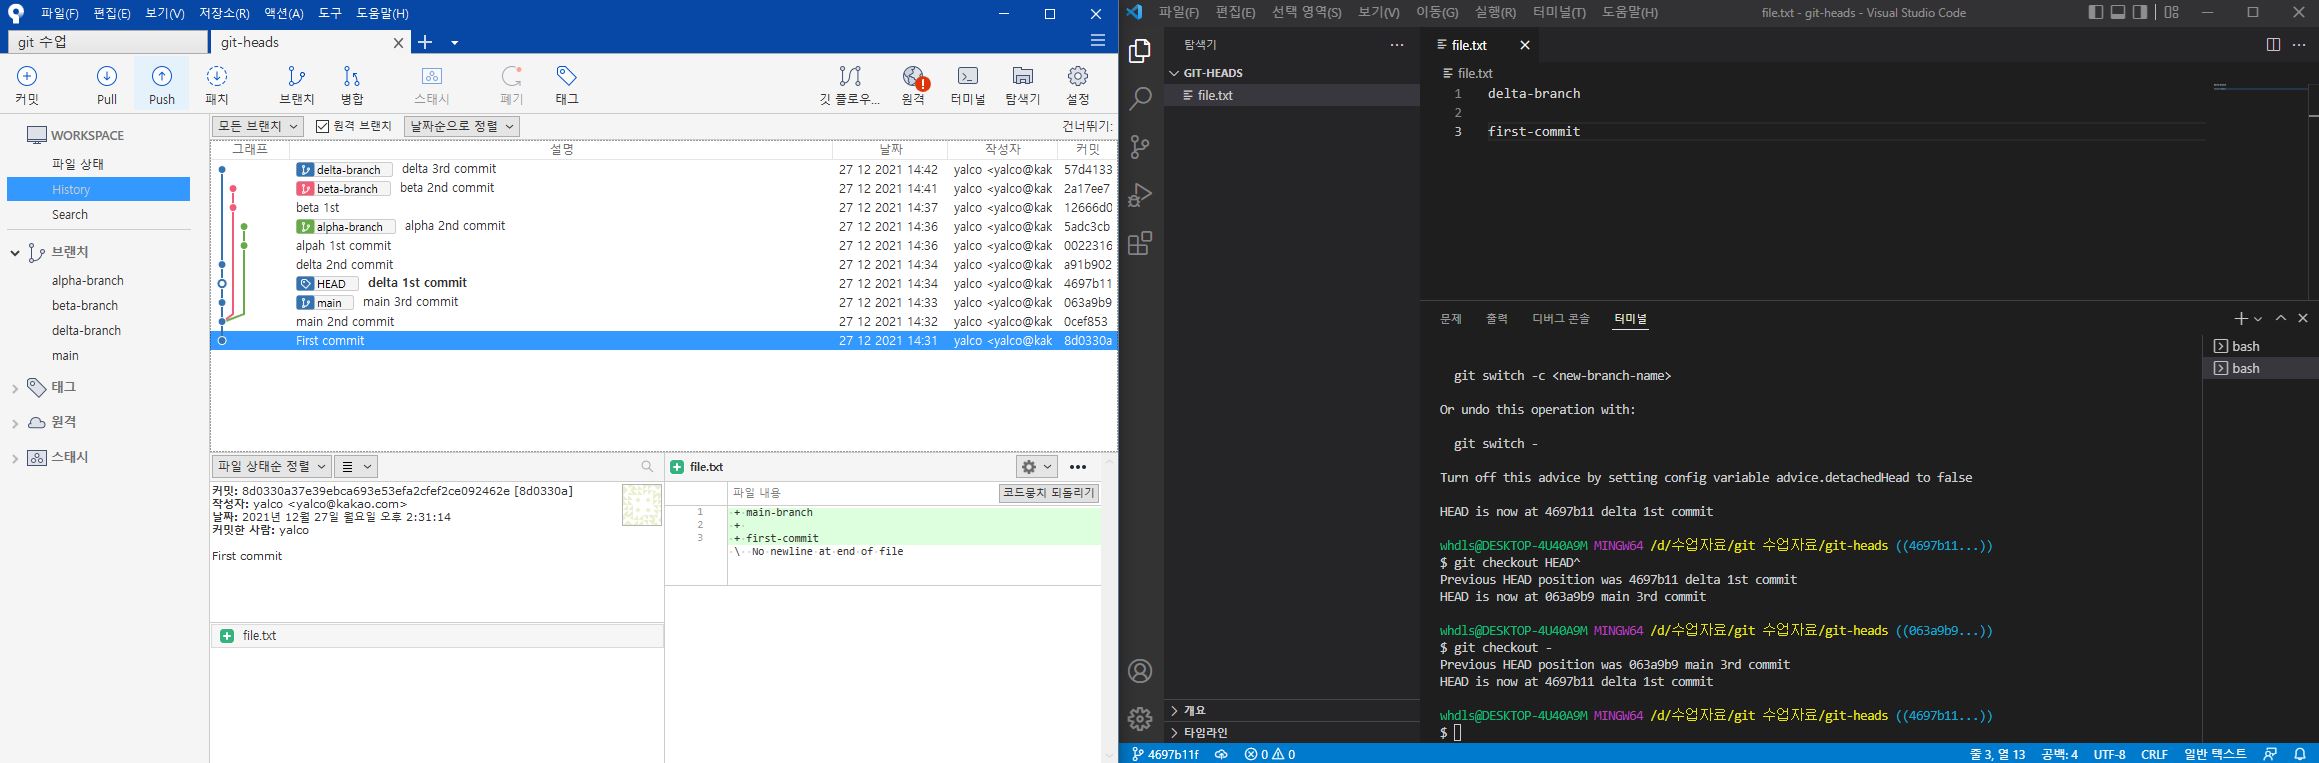
Task: Click the 스태시 (Stash) toolbar icon
Action: pyautogui.click(x=432, y=85)
